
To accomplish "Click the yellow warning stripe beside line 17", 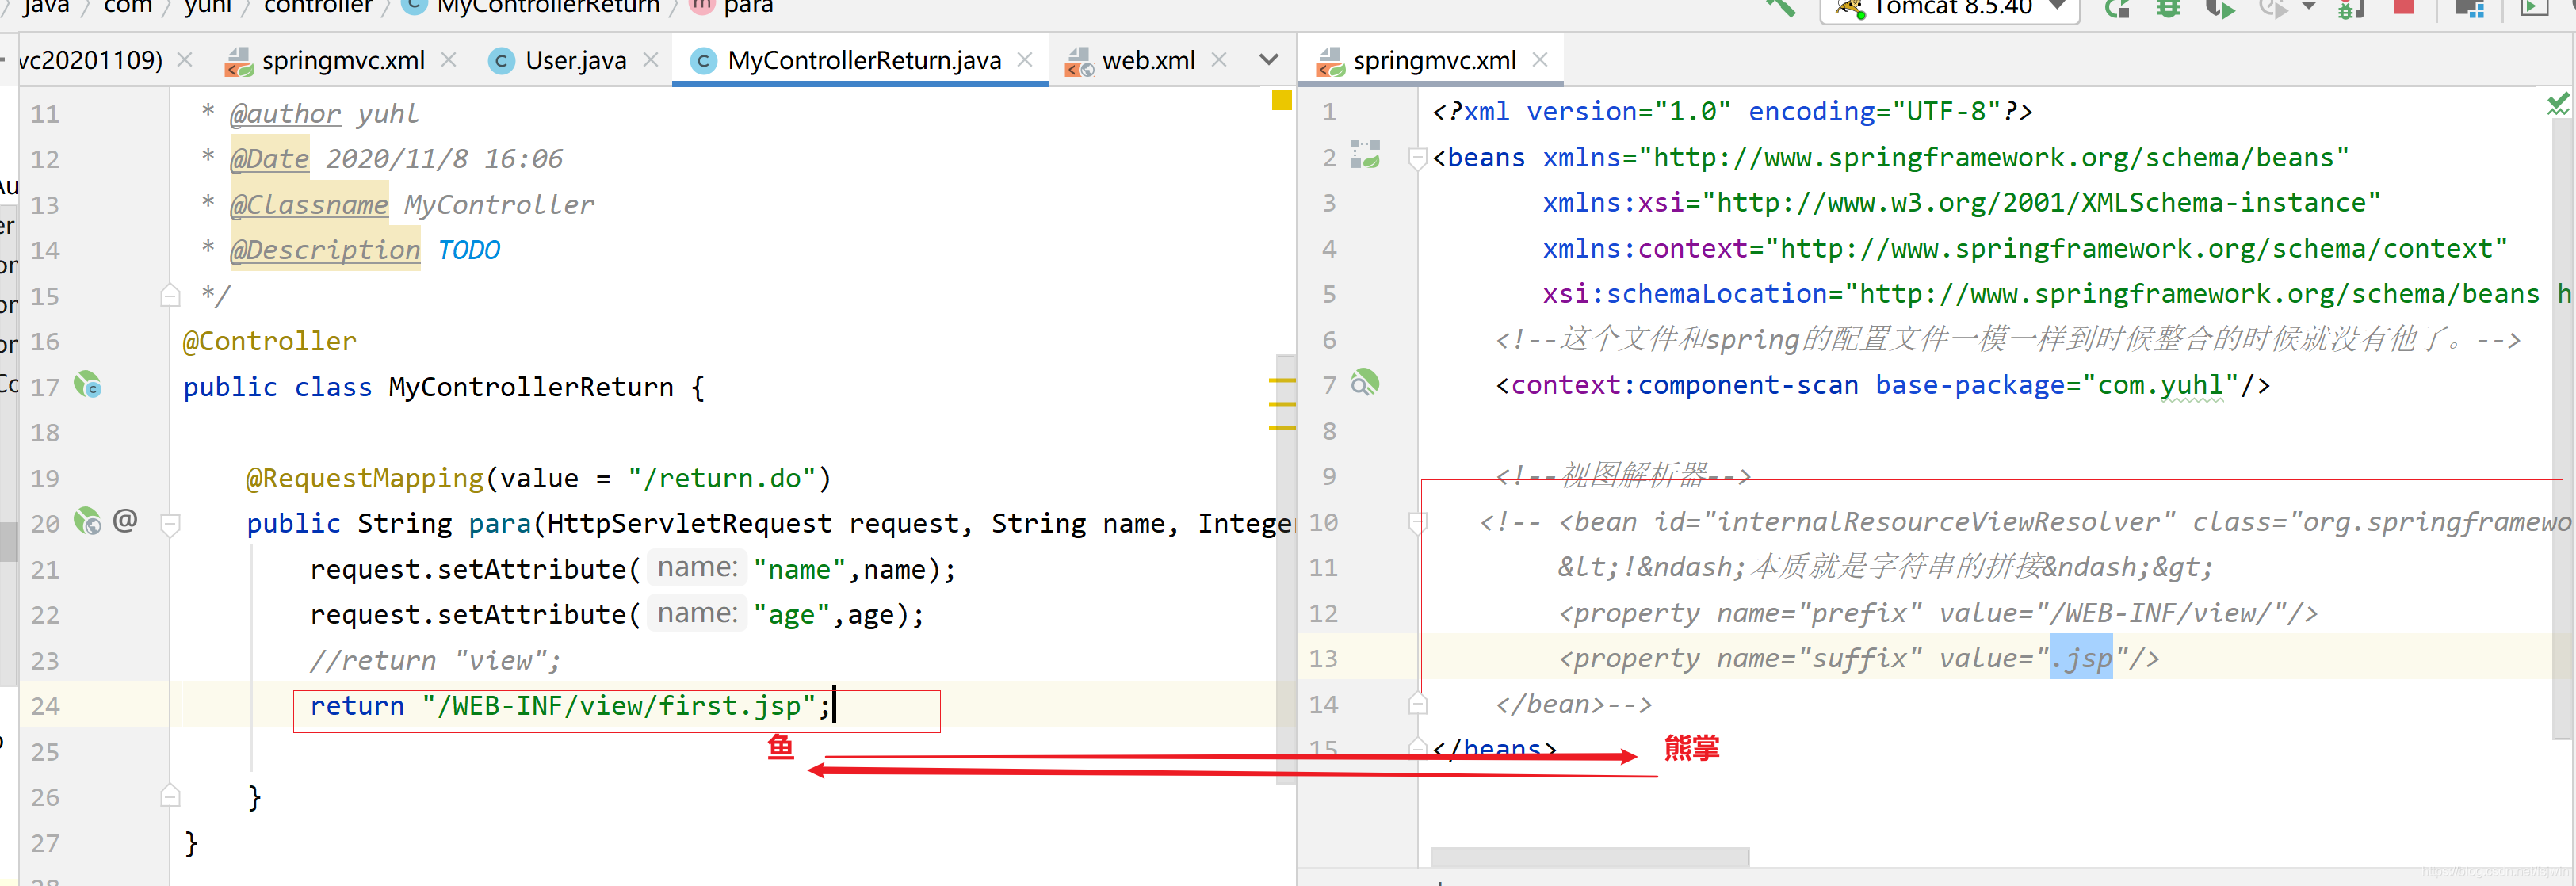I will pos(1282,382).
